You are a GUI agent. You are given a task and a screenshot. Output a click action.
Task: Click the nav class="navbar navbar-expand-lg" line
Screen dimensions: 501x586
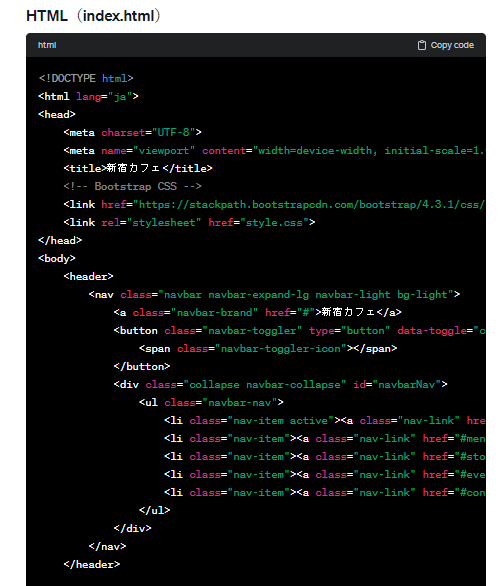click(x=274, y=294)
